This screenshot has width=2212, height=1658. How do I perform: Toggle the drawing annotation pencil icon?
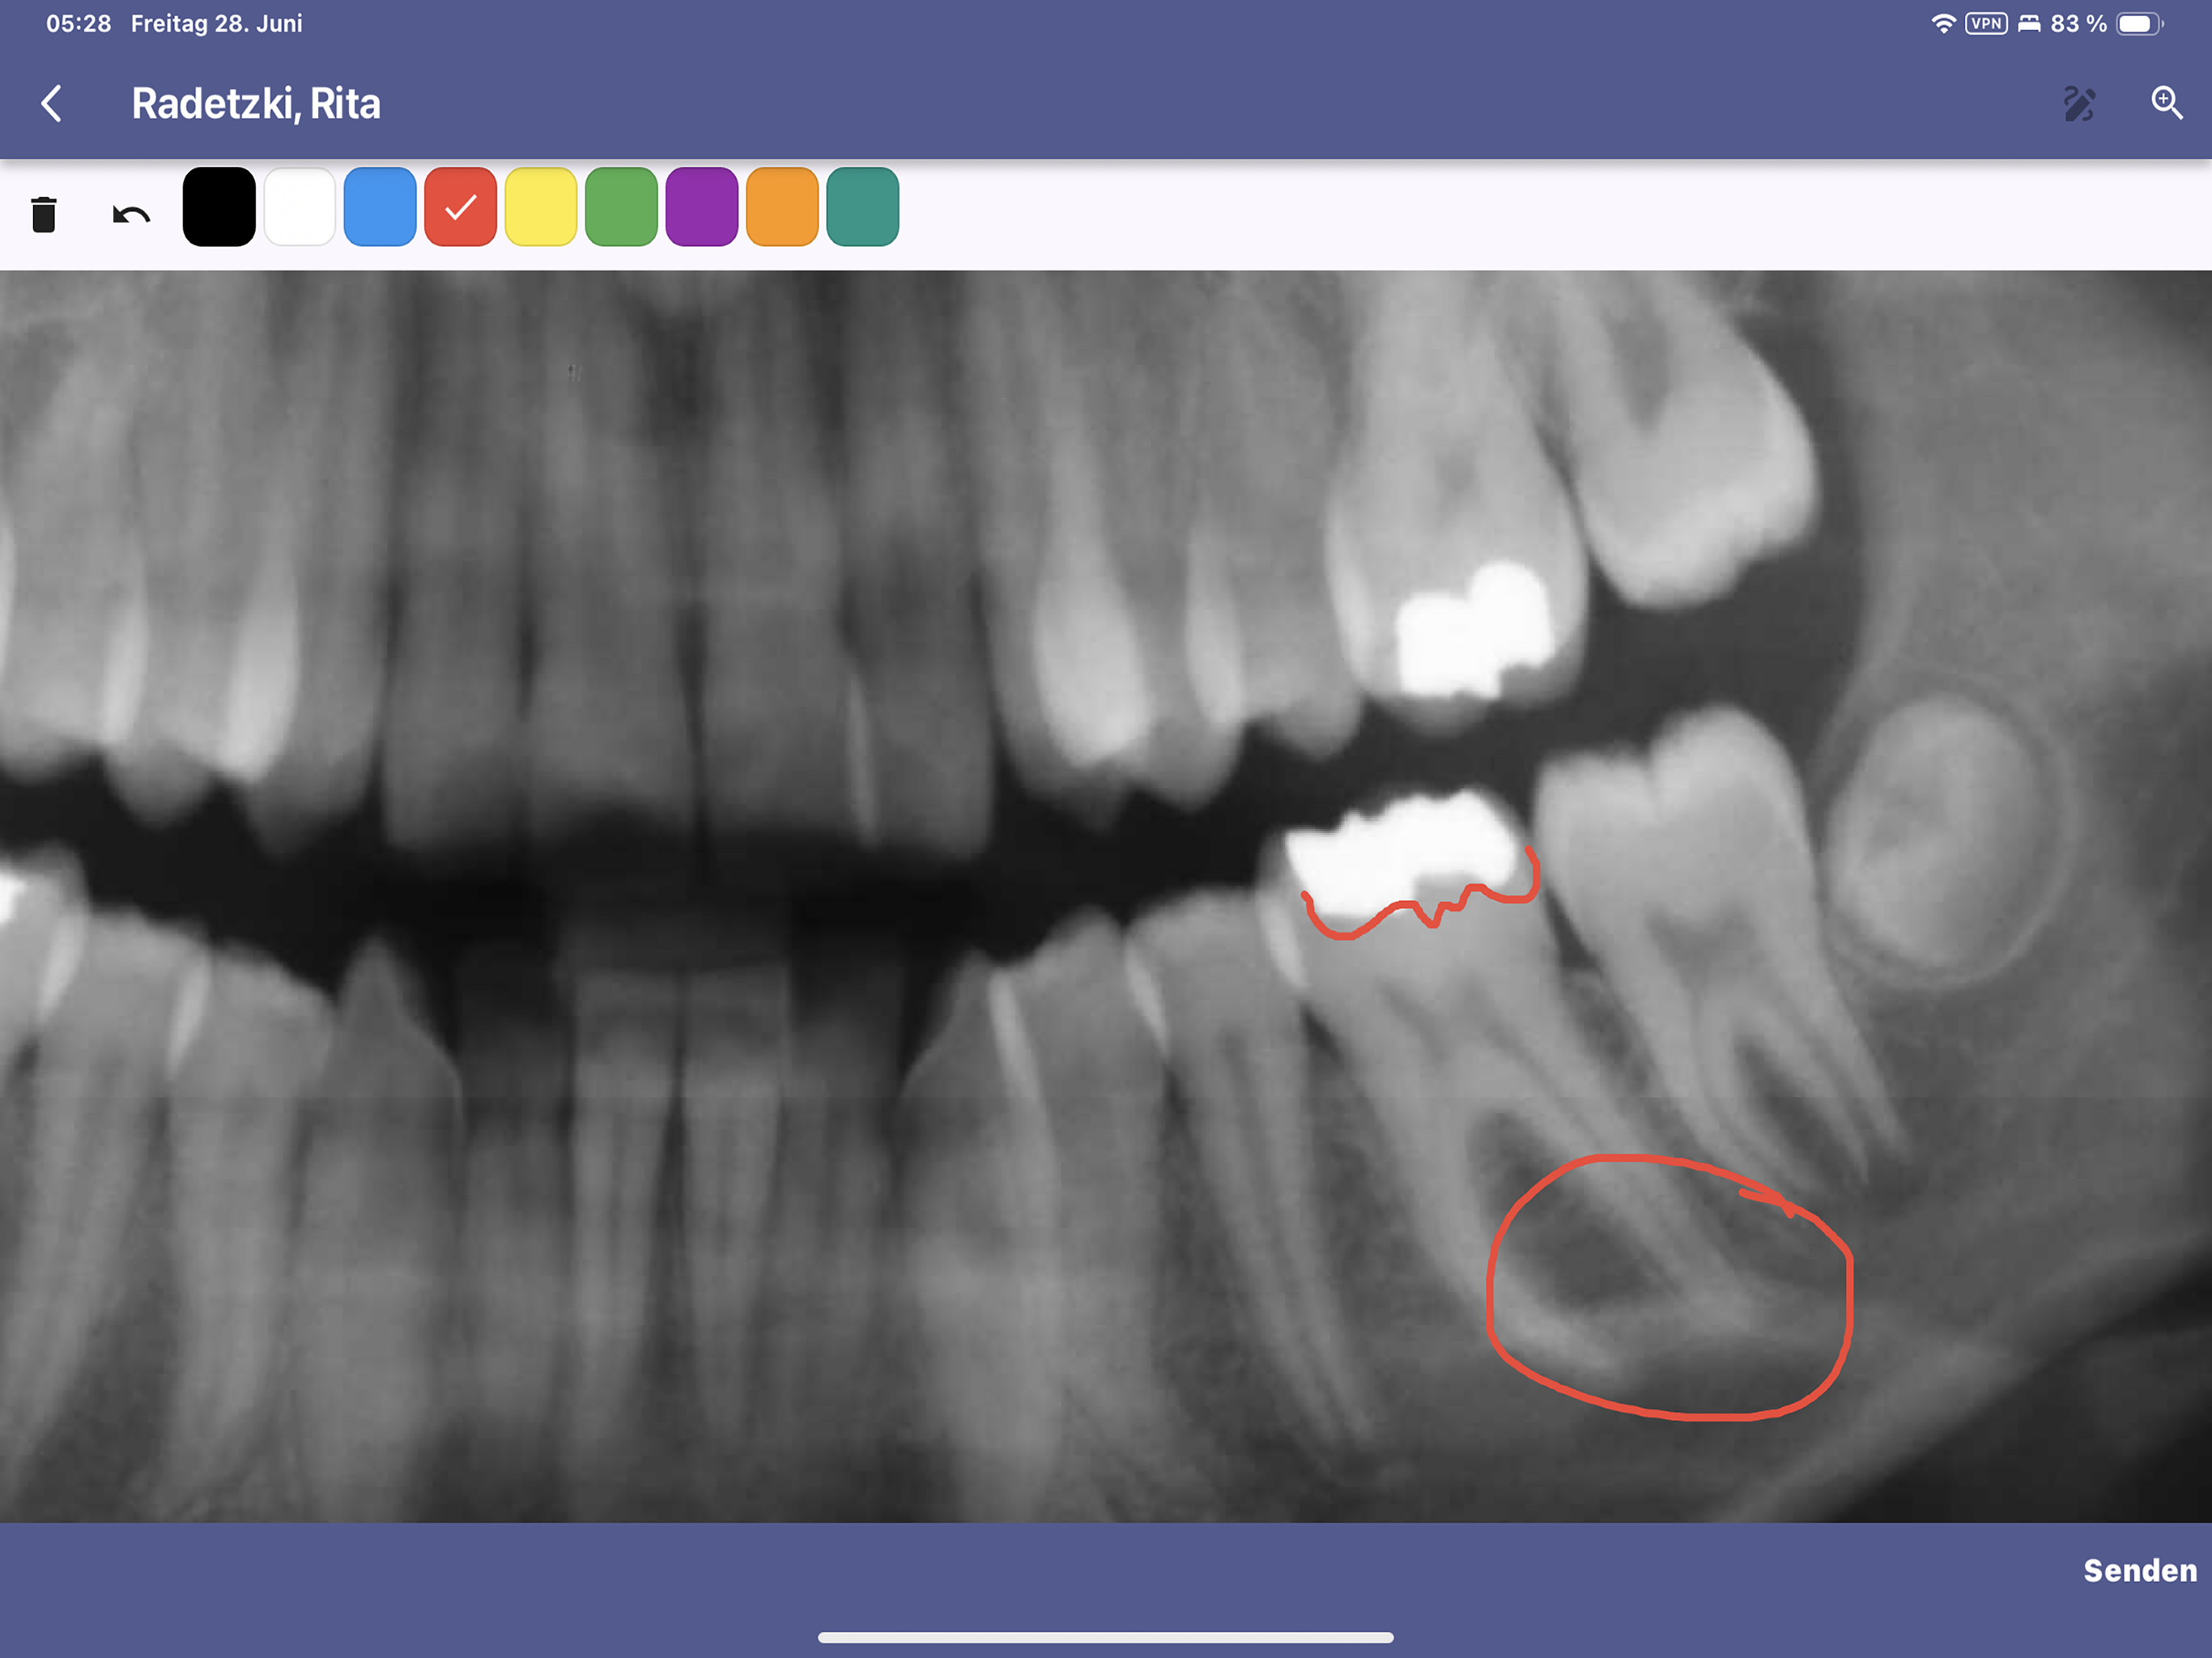tap(2079, 103)
